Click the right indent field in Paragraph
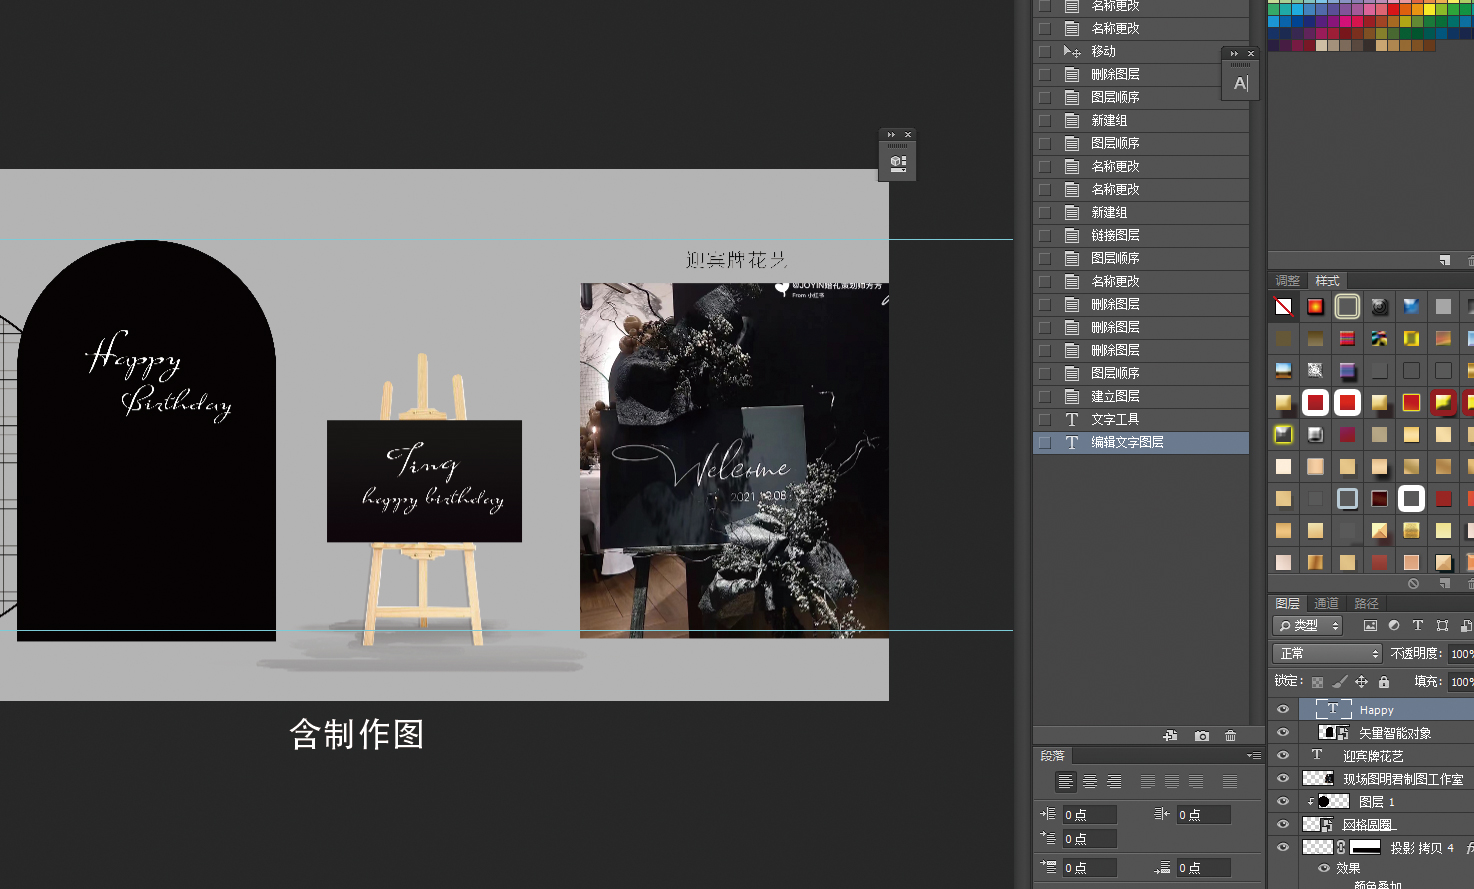1474x889 pixels. 1203,815
